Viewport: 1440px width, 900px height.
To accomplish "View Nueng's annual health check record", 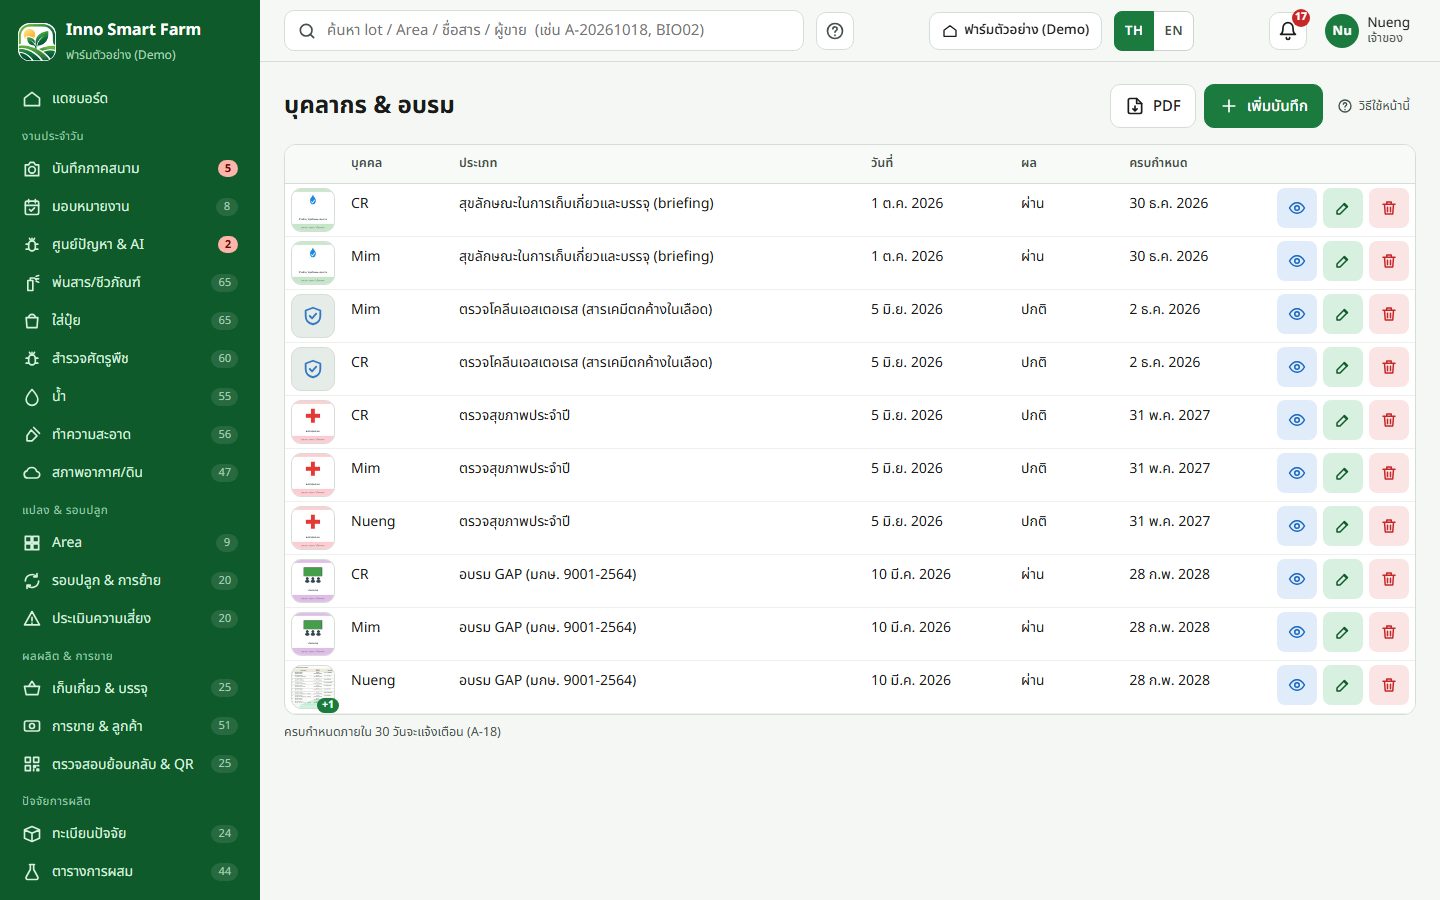I will [1297, 526].
